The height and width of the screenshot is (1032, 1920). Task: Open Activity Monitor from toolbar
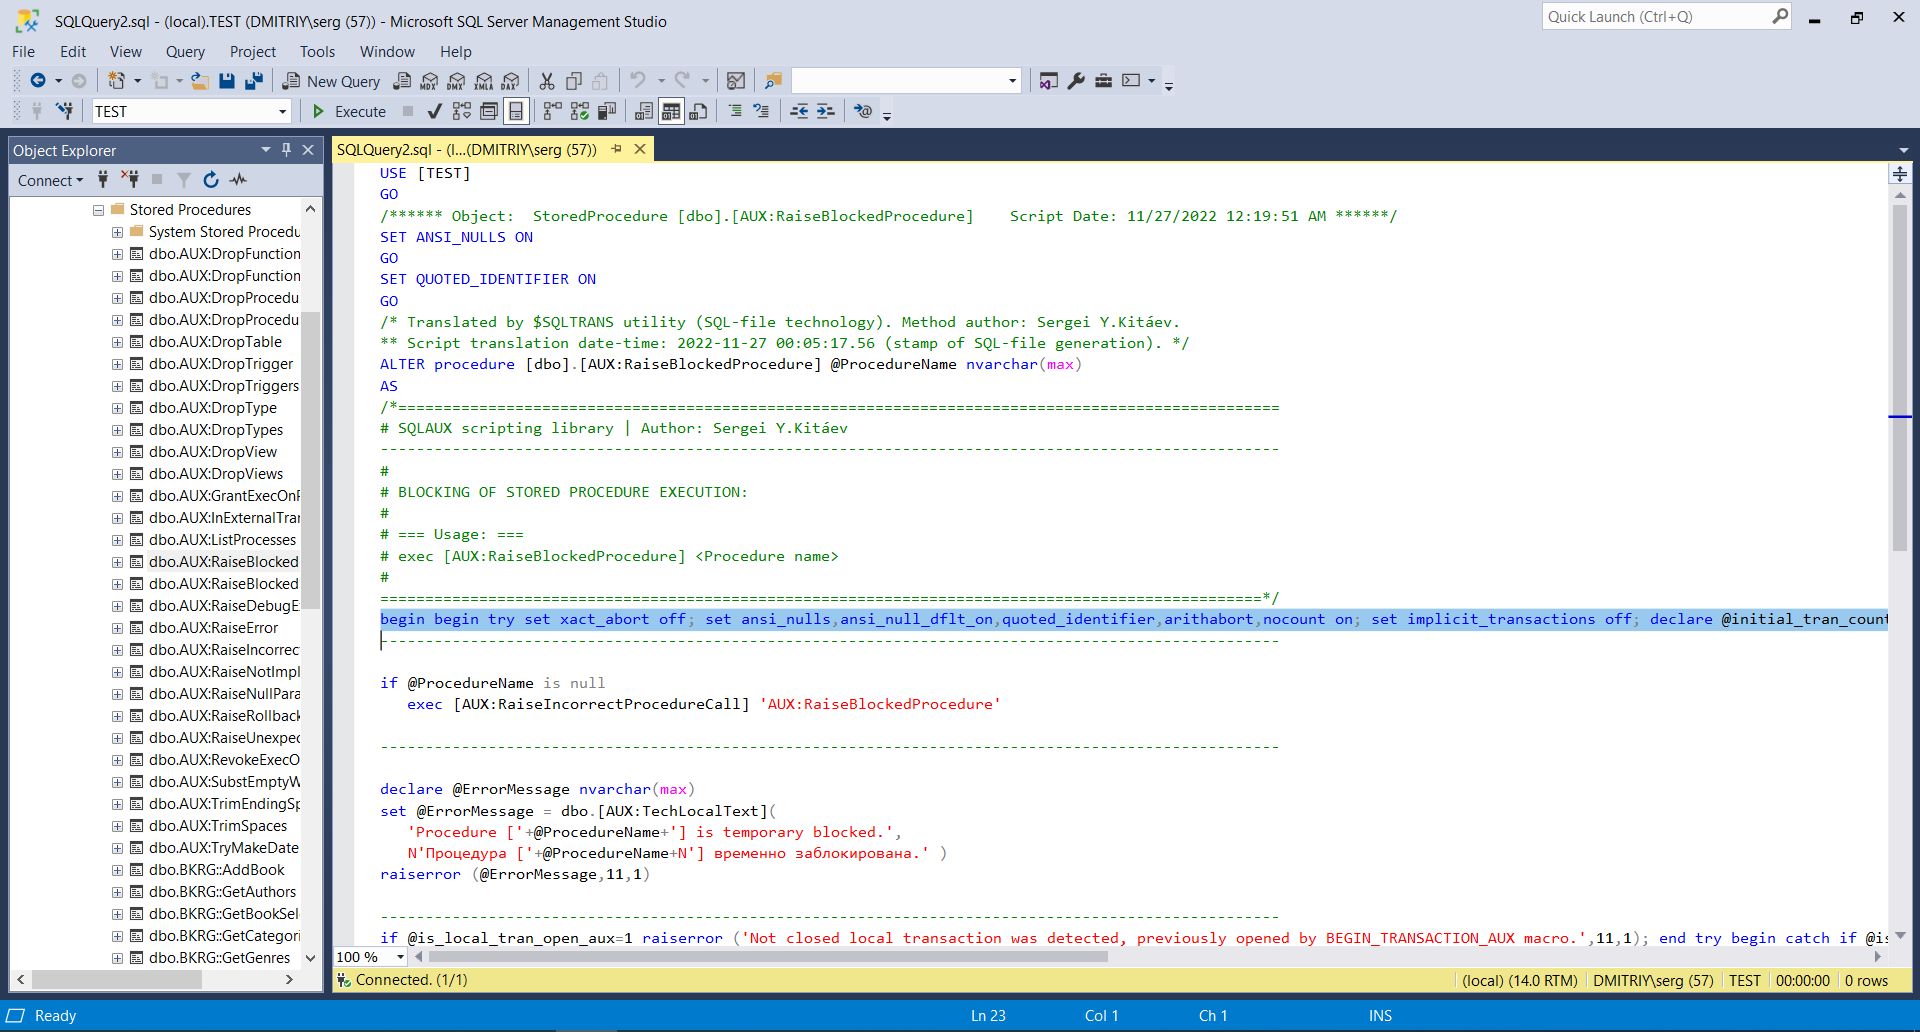pos(736,81)
